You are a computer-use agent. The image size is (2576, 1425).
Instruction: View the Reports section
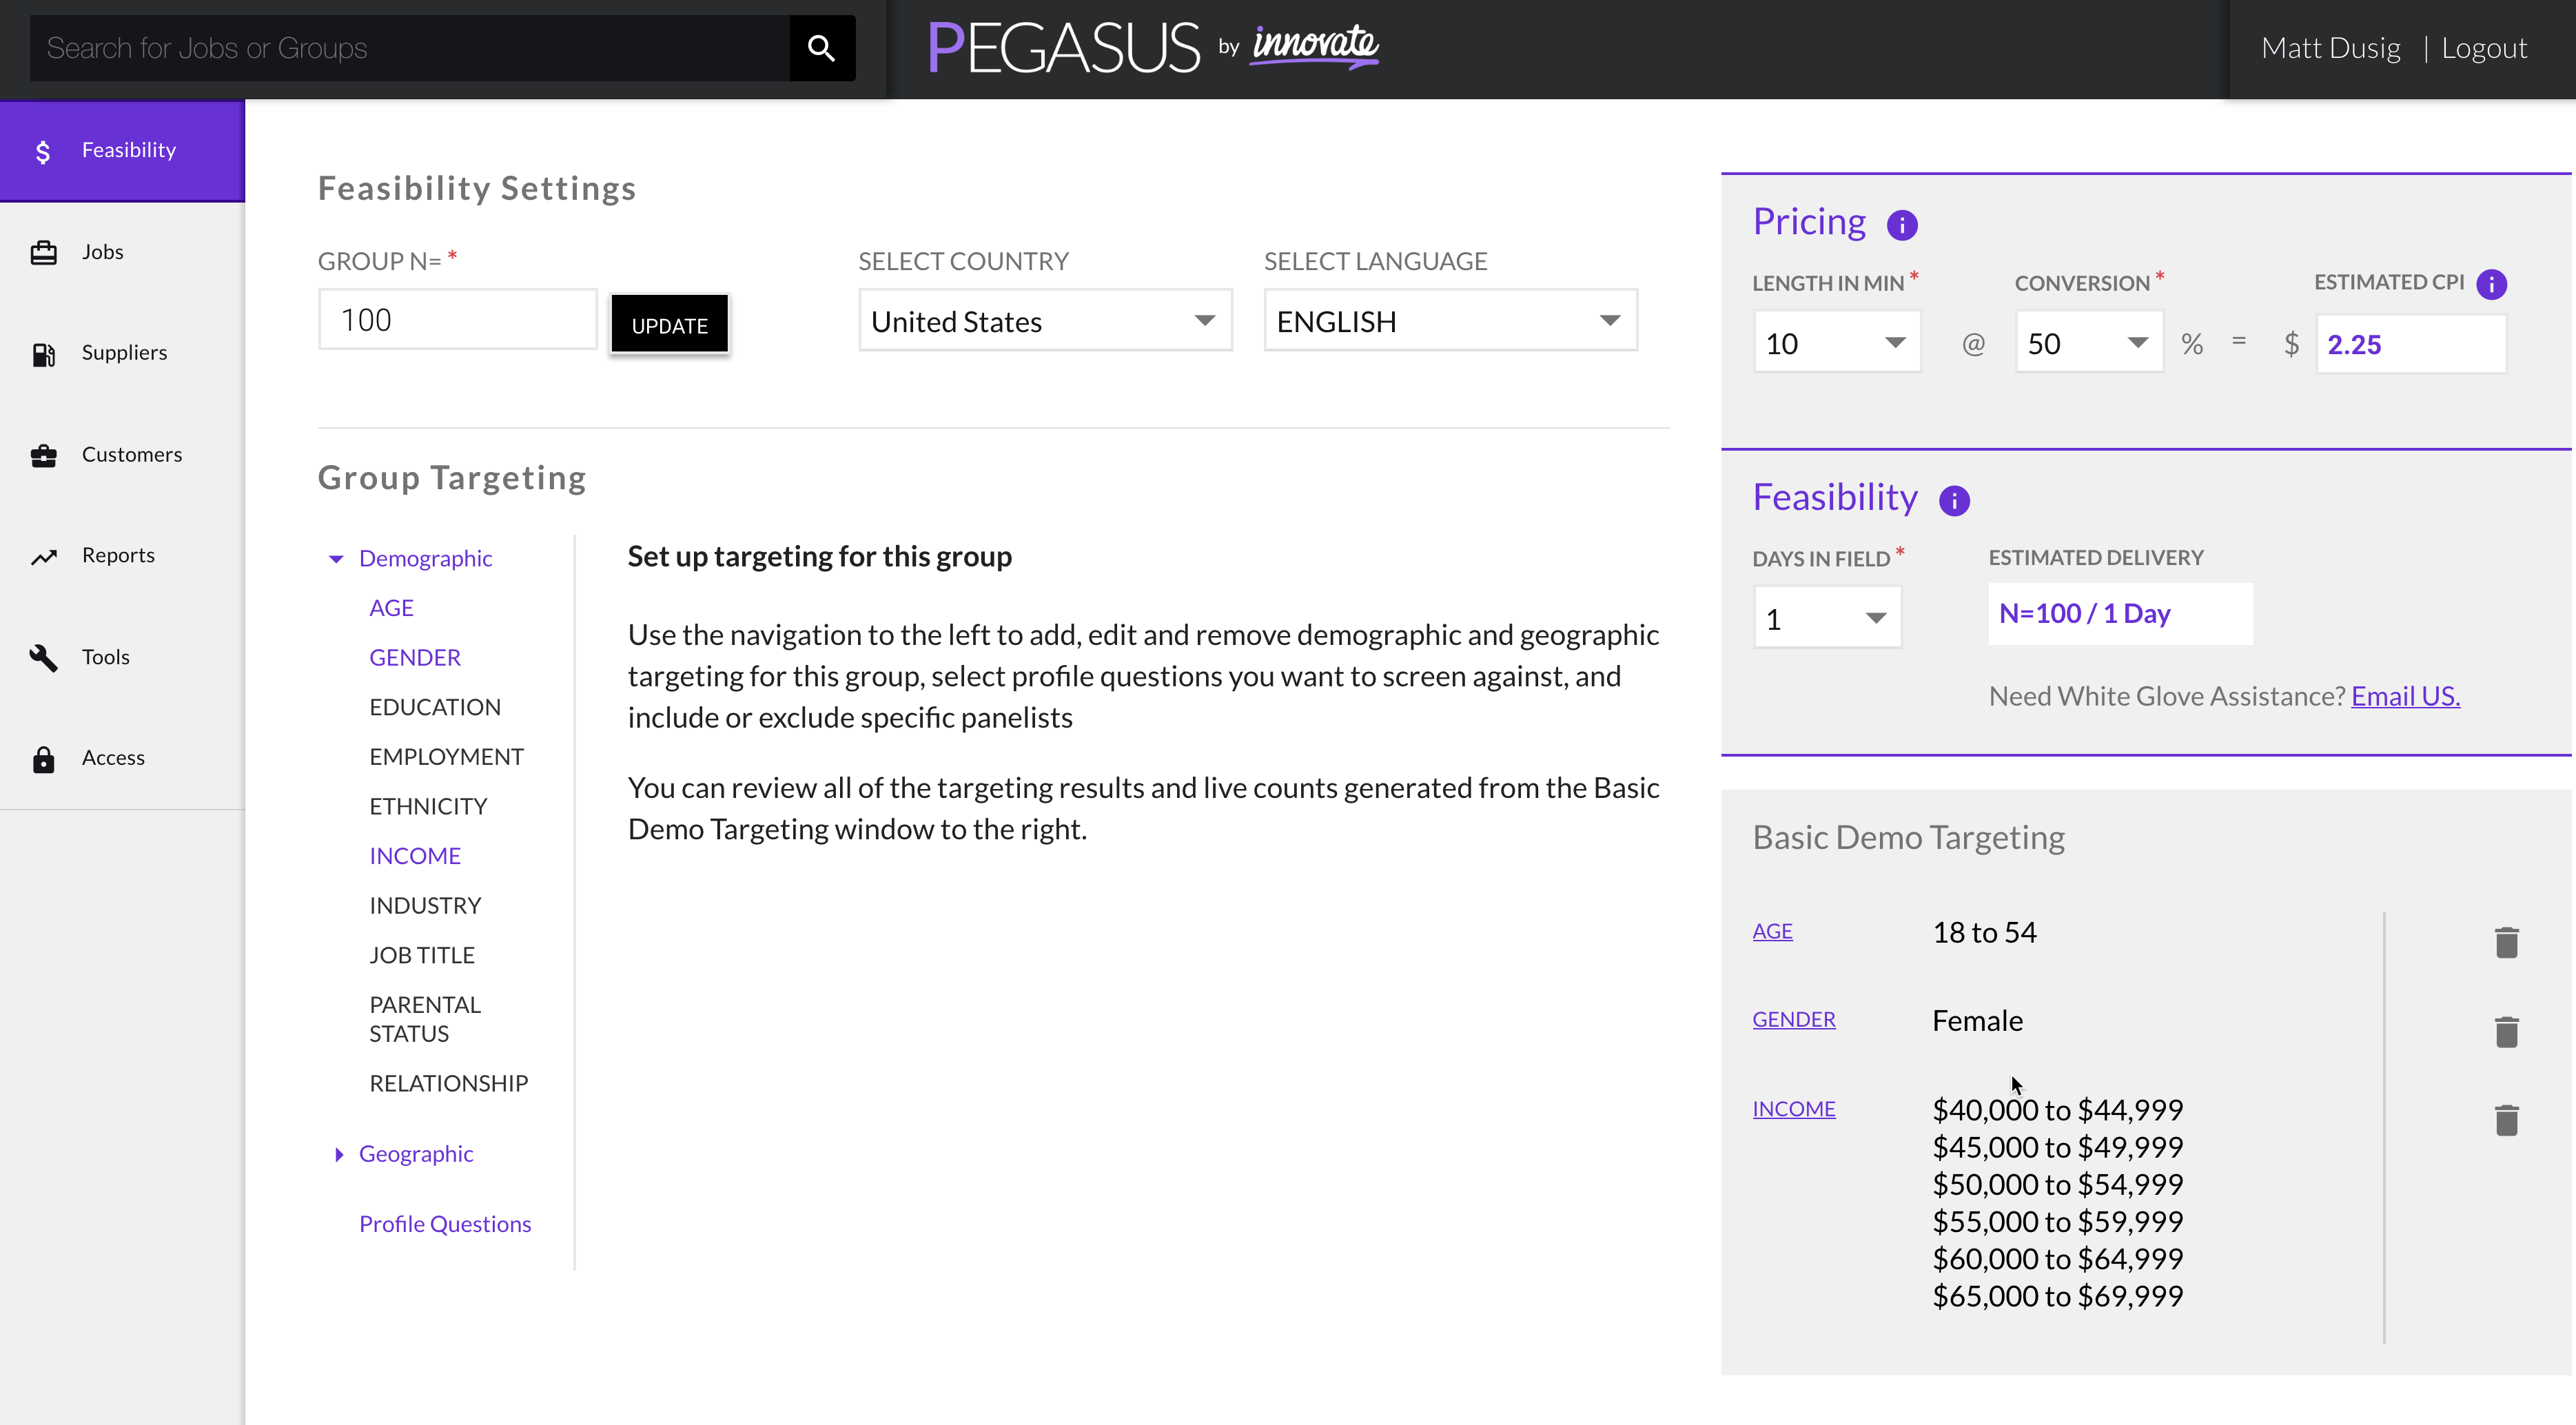[x=118, y=555]
